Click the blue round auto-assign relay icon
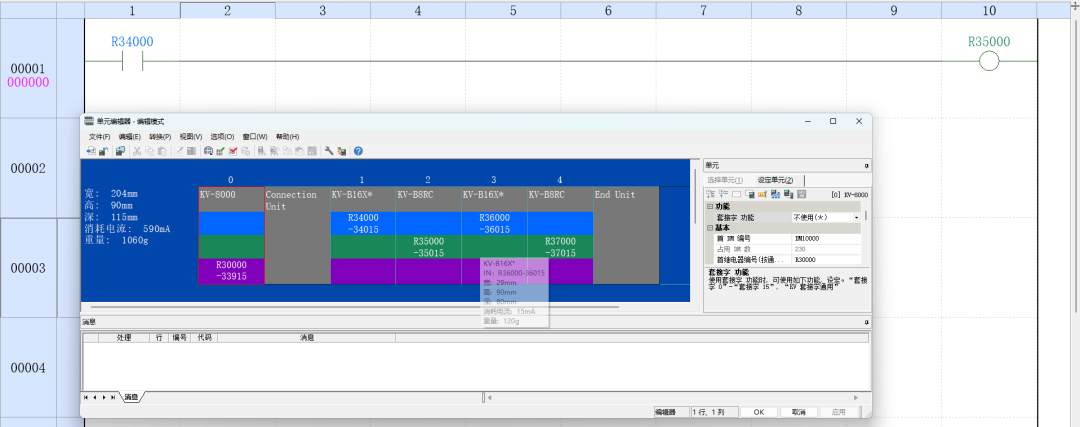This screenshot has width=1080, height=427. coord(209,151)
